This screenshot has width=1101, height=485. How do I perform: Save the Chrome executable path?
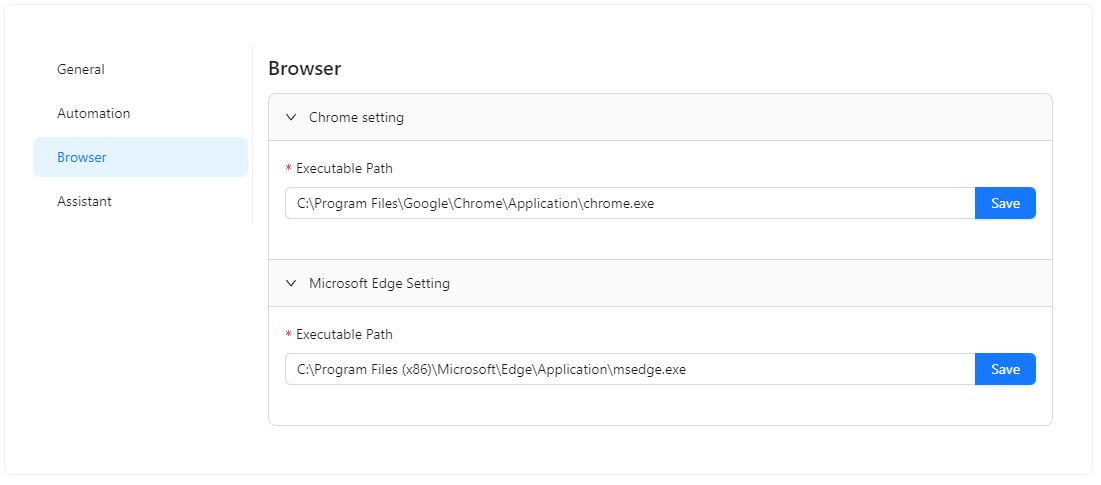[1005, 203]
